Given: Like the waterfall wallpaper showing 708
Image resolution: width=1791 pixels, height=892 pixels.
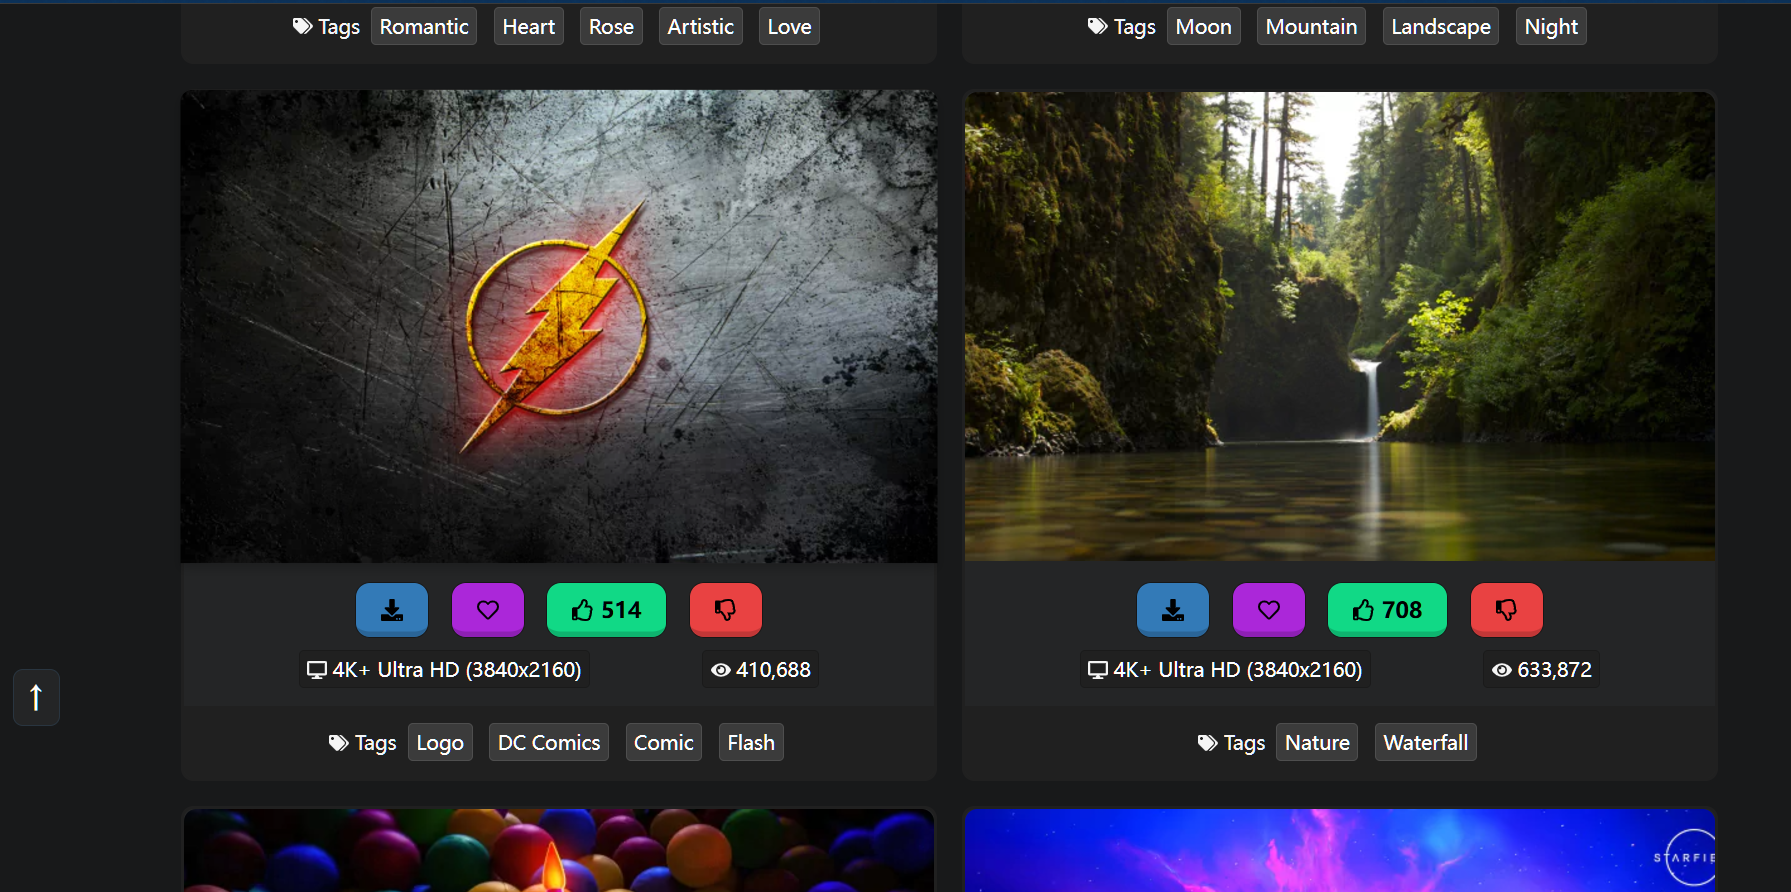Looking at the screenshot, I should click(1387, 610).
